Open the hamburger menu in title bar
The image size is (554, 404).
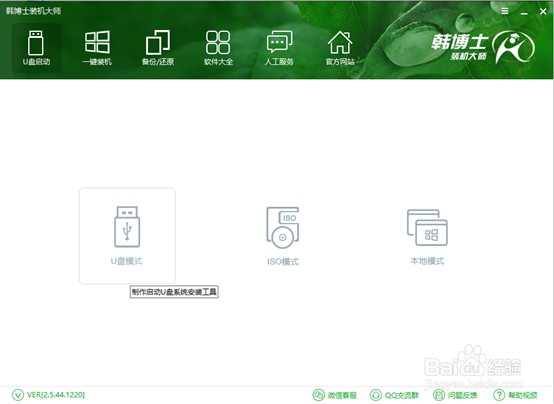point(505,11)
